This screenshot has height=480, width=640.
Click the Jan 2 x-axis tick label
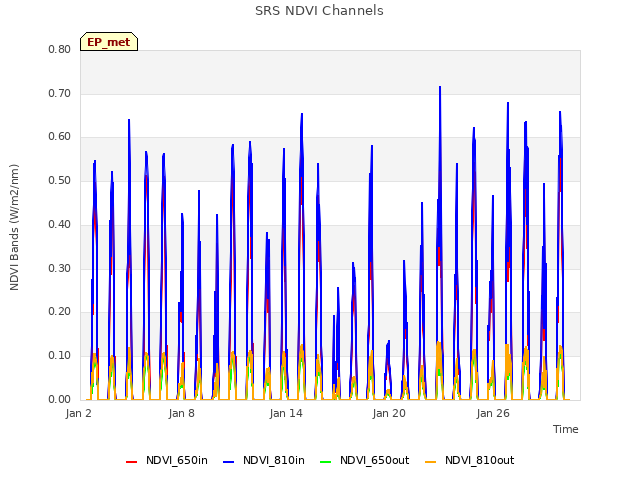(x=78, y=413)
